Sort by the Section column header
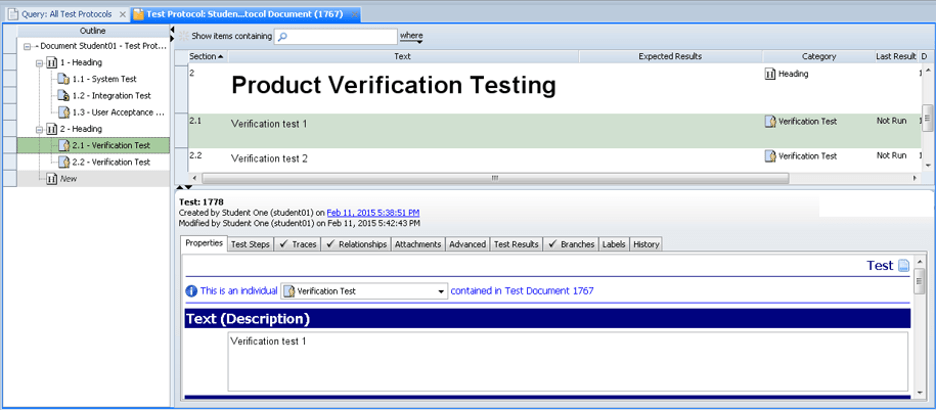Image resolution: width=936 pixels, height=410 pixels. click(207, 56)
